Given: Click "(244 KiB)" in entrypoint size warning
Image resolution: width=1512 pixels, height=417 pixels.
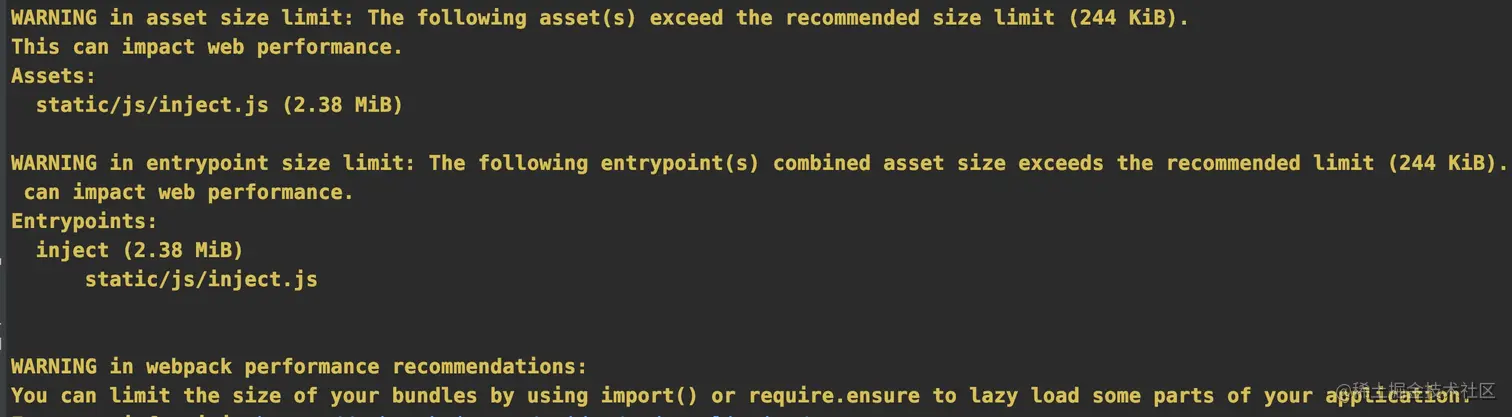Looking at the screenshot, I should click(1446, 163).
